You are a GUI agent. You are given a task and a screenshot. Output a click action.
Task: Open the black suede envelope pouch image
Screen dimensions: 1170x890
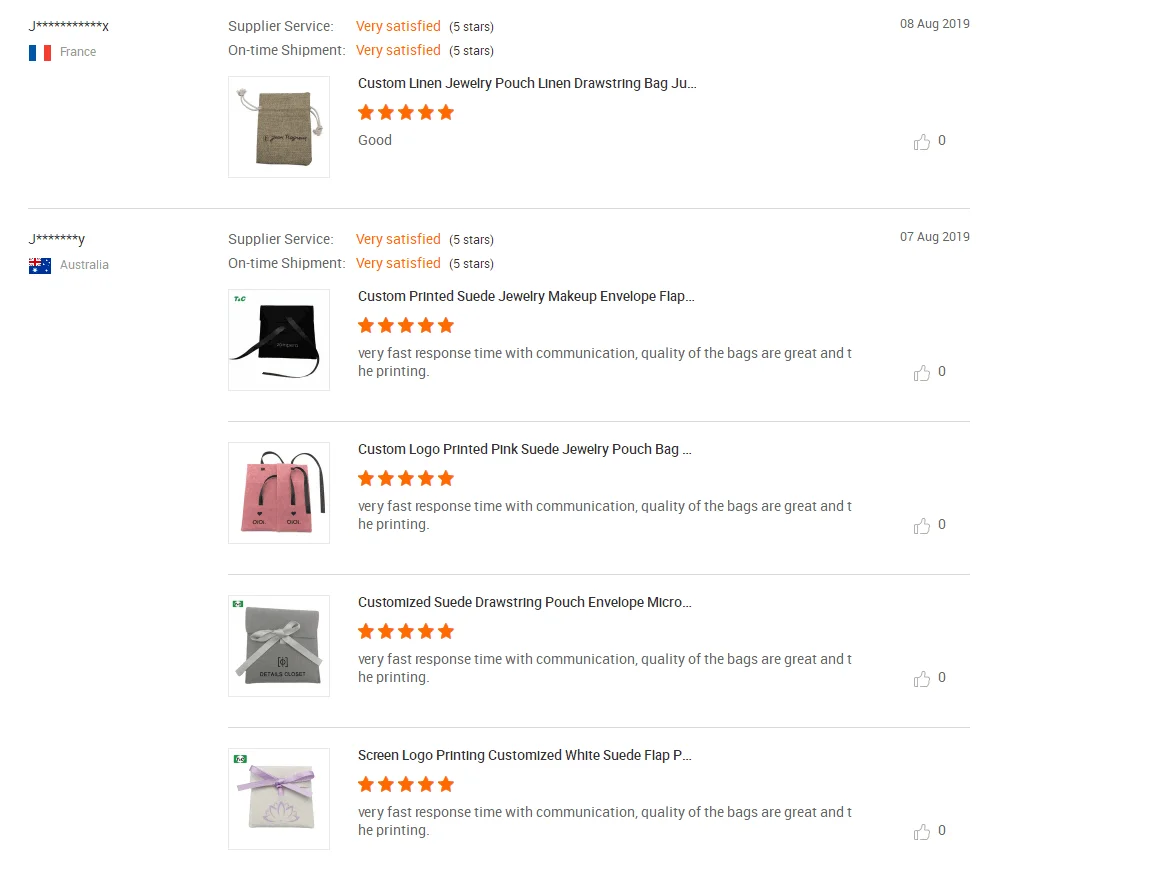click(x=279, y=339)
